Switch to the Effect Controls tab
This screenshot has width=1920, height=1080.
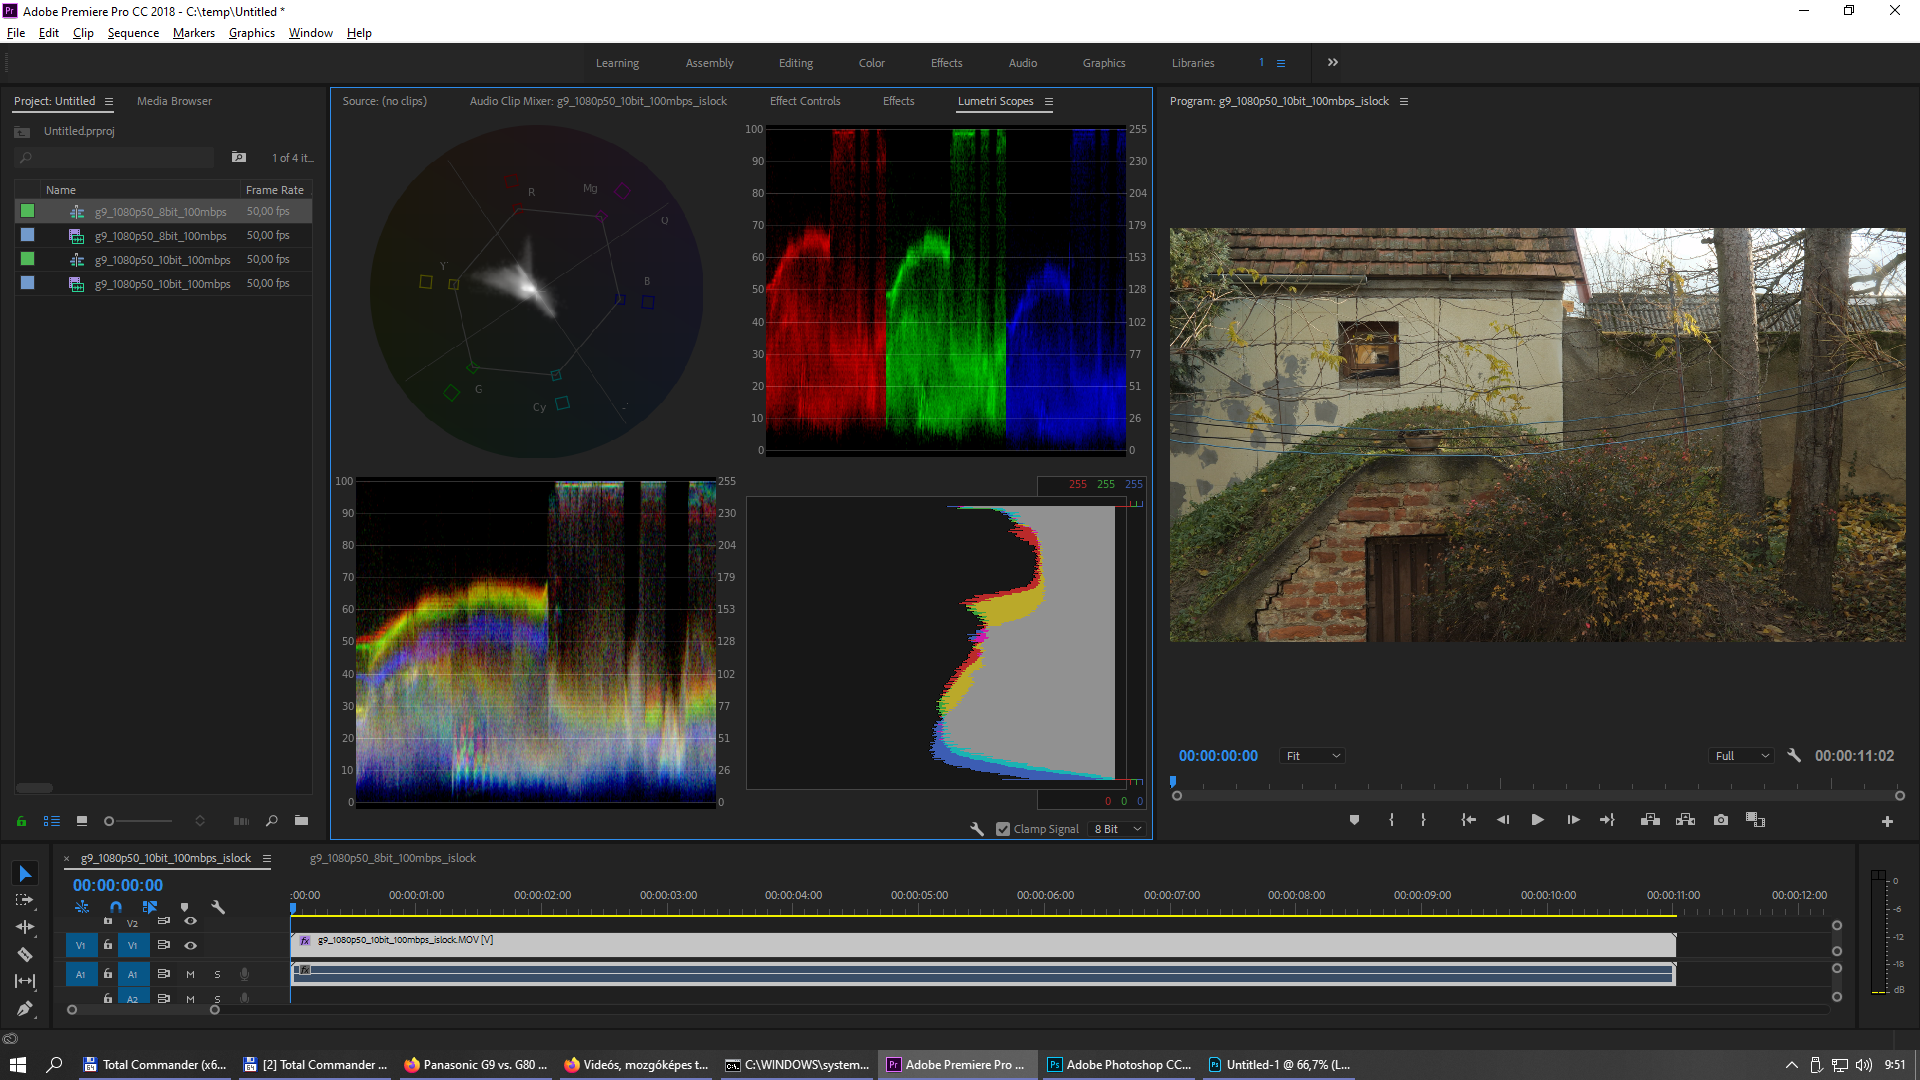click(x=804, y=101)
